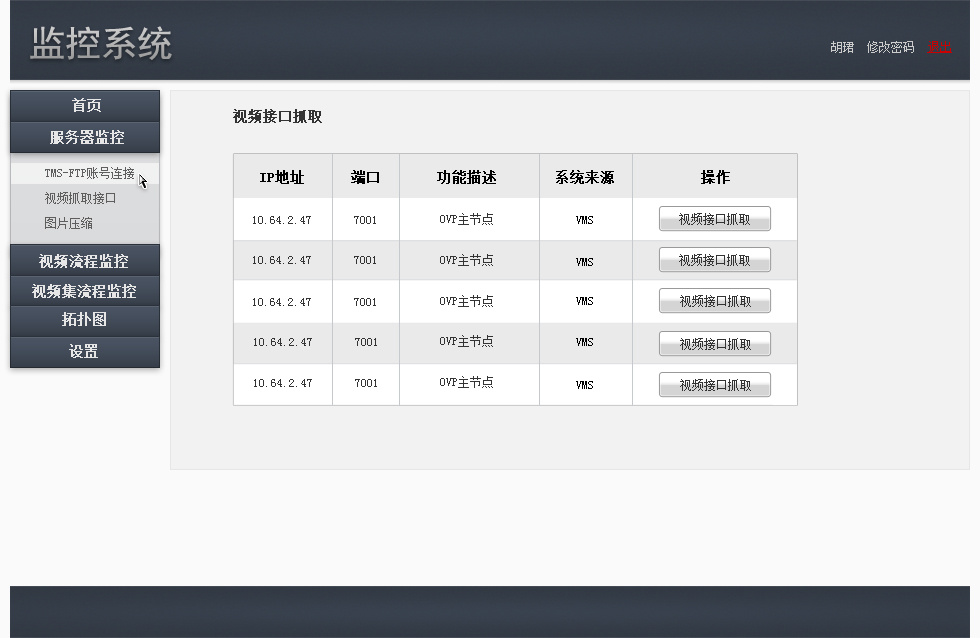The height and width of the screenshot is (638, 980).
Task: Open 拓扑图 from the sidebar
Action: click(85, 320)
